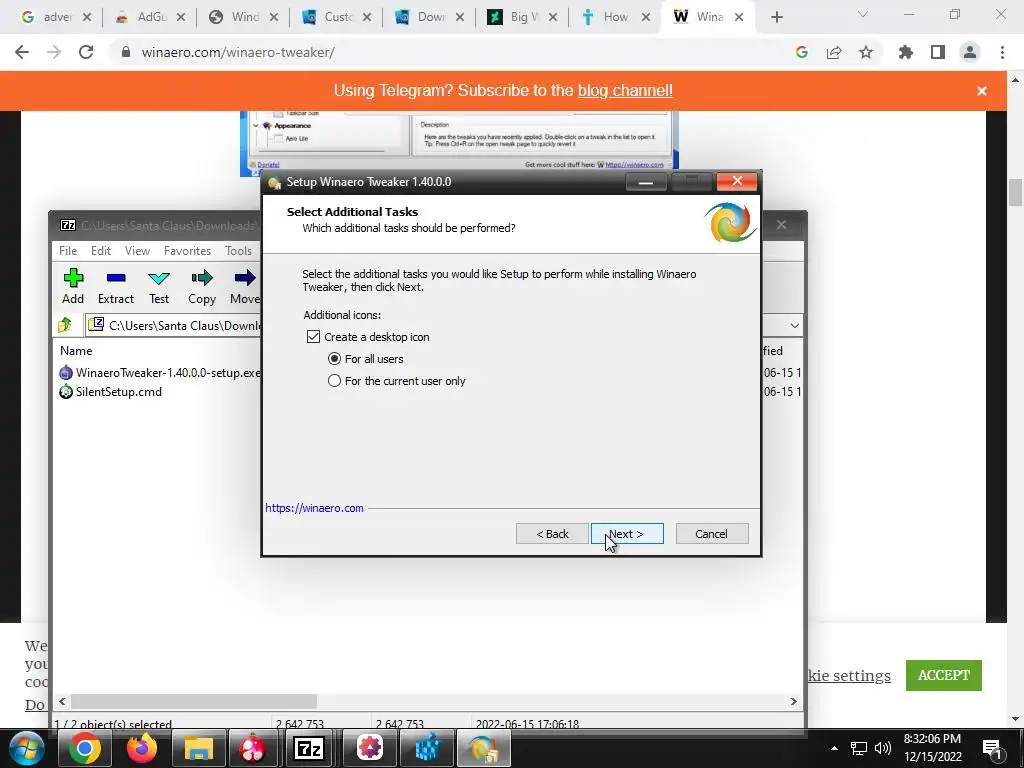Click the Chrome address bar URL
This screenshot has width=1024, height=768.
click(x=238, y=52)
